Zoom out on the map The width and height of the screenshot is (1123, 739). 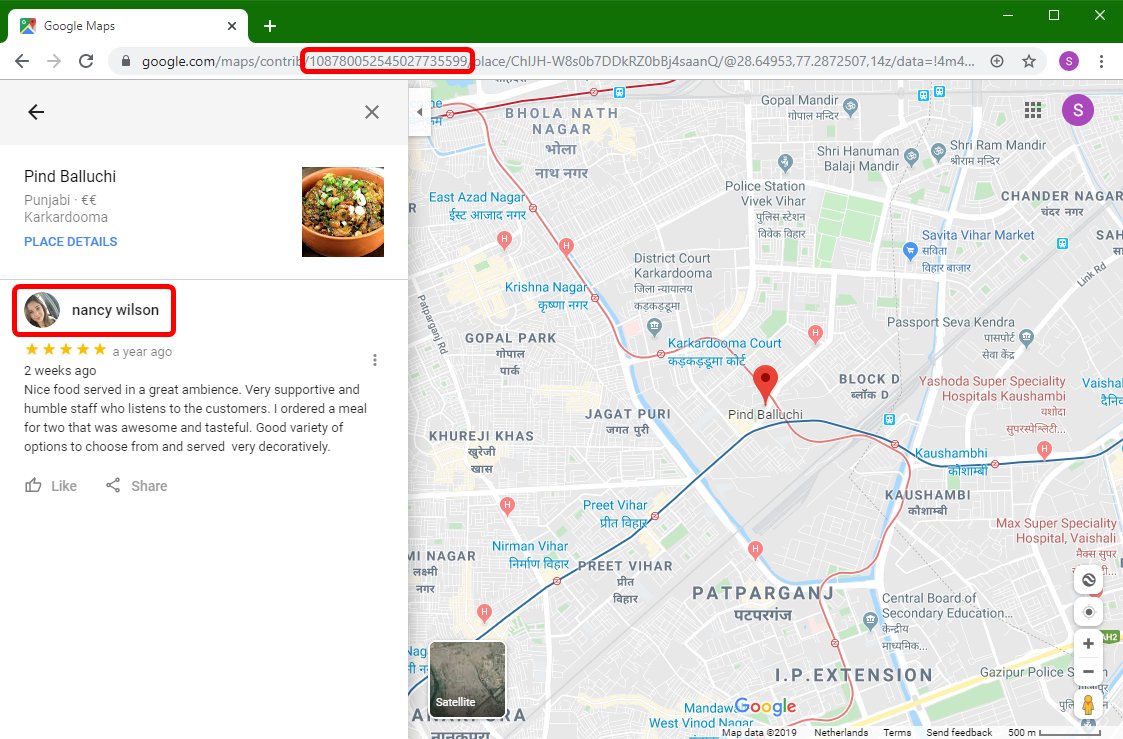[1088, 672]
